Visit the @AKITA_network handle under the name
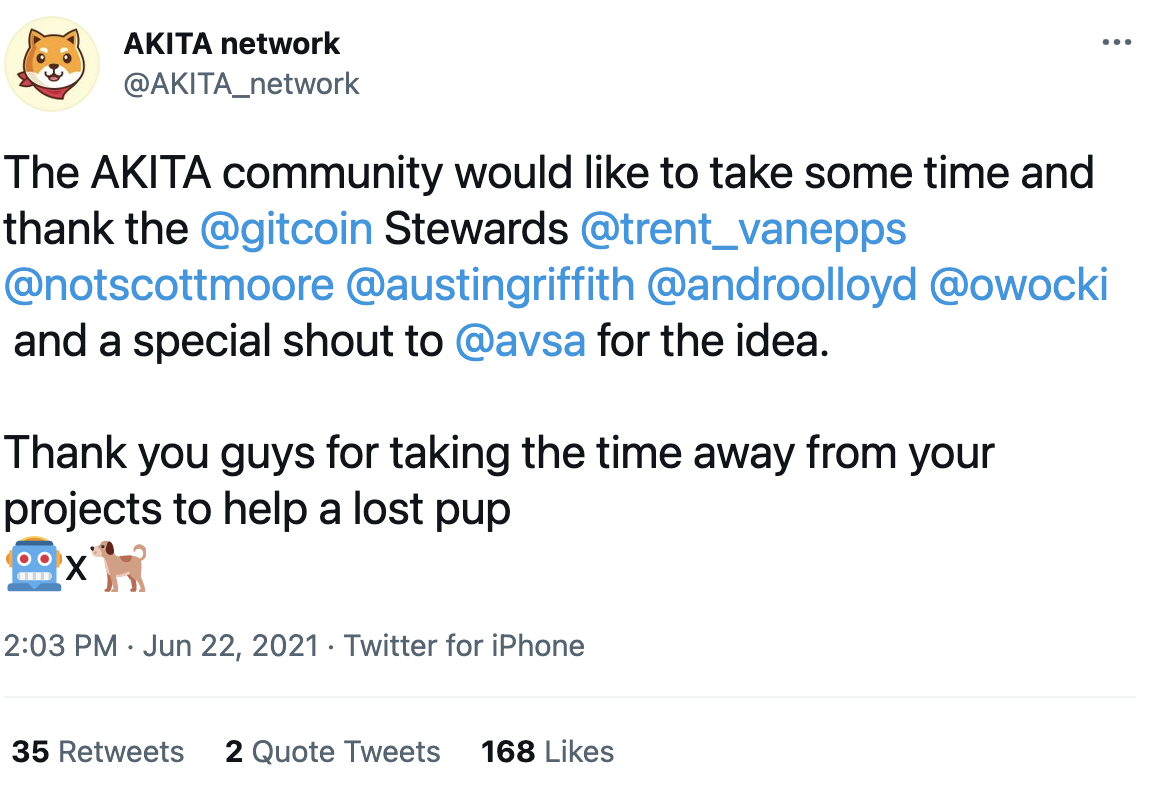This screenshot has height=786, width=1158. point(240,83)
